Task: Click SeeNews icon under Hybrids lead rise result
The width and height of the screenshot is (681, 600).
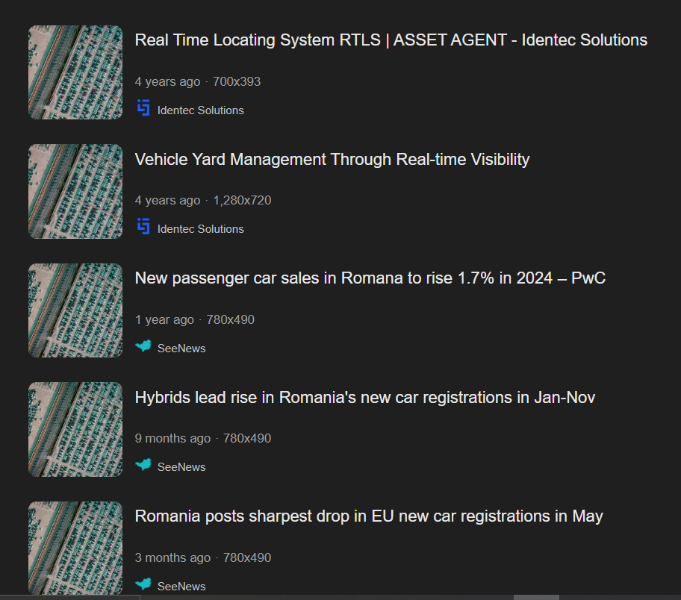Action: coord(143,466)
